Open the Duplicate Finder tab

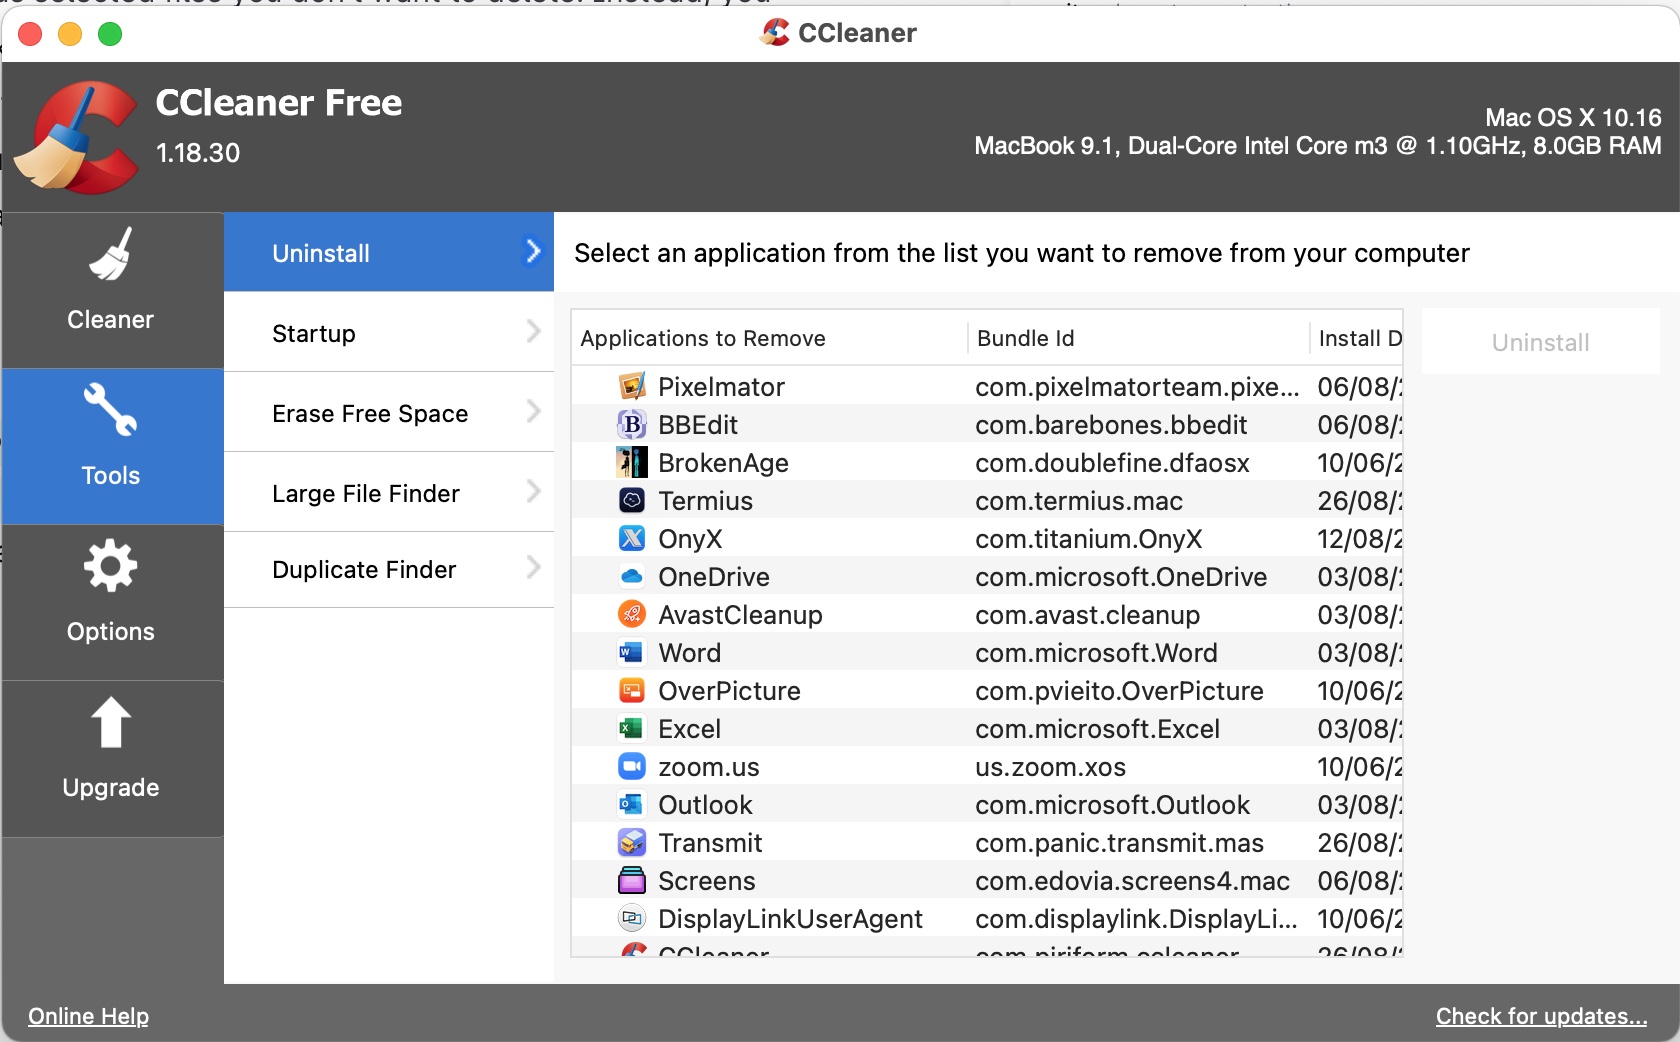[x=389, y=569]
